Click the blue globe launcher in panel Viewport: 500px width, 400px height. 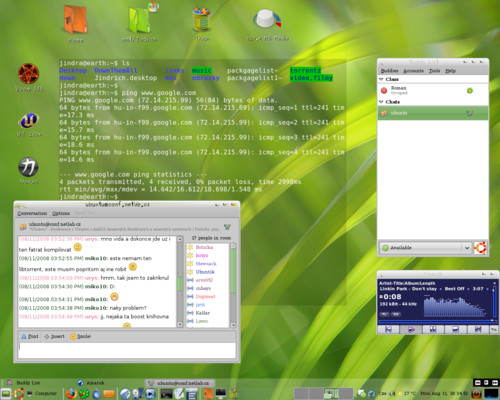[x=125, y=394]
